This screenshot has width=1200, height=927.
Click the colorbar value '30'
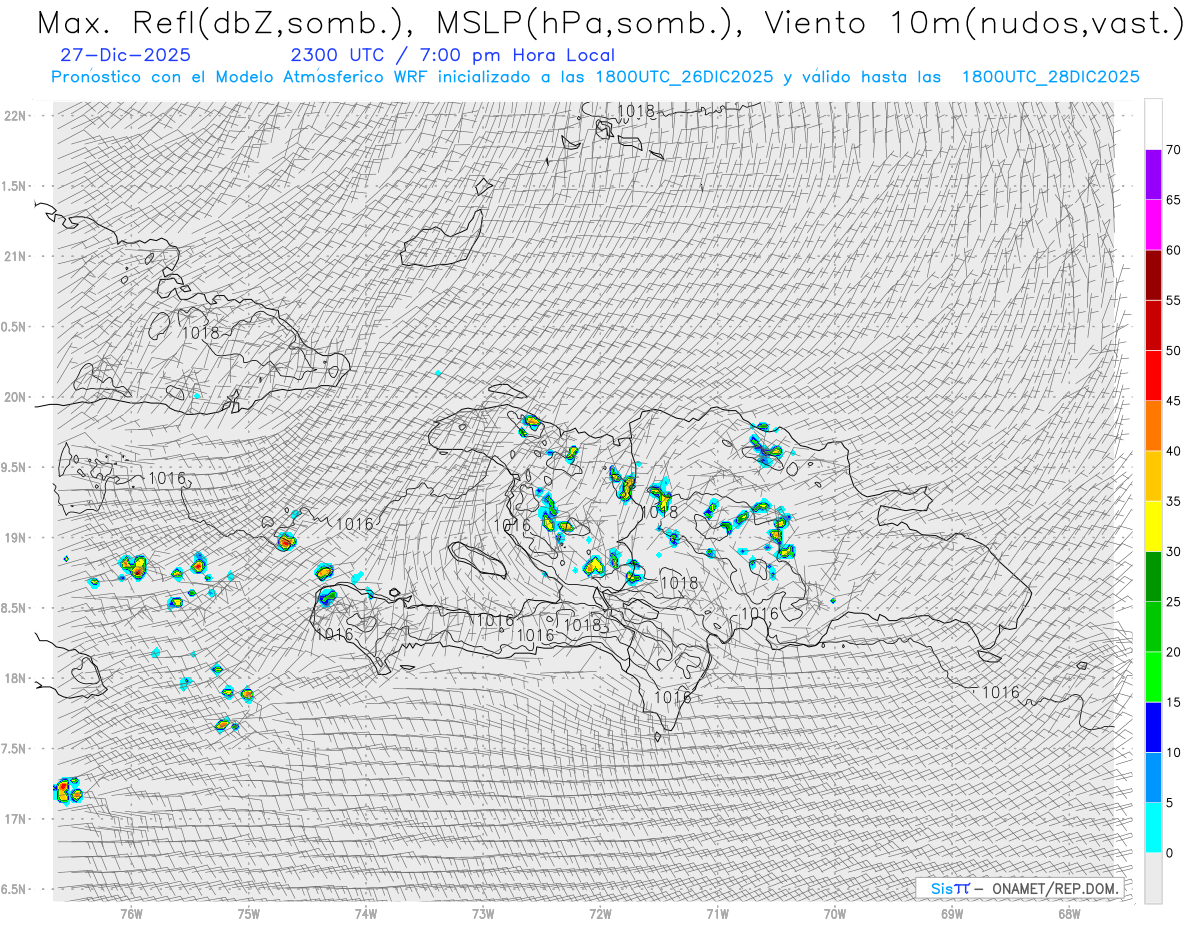point(1173,552)
